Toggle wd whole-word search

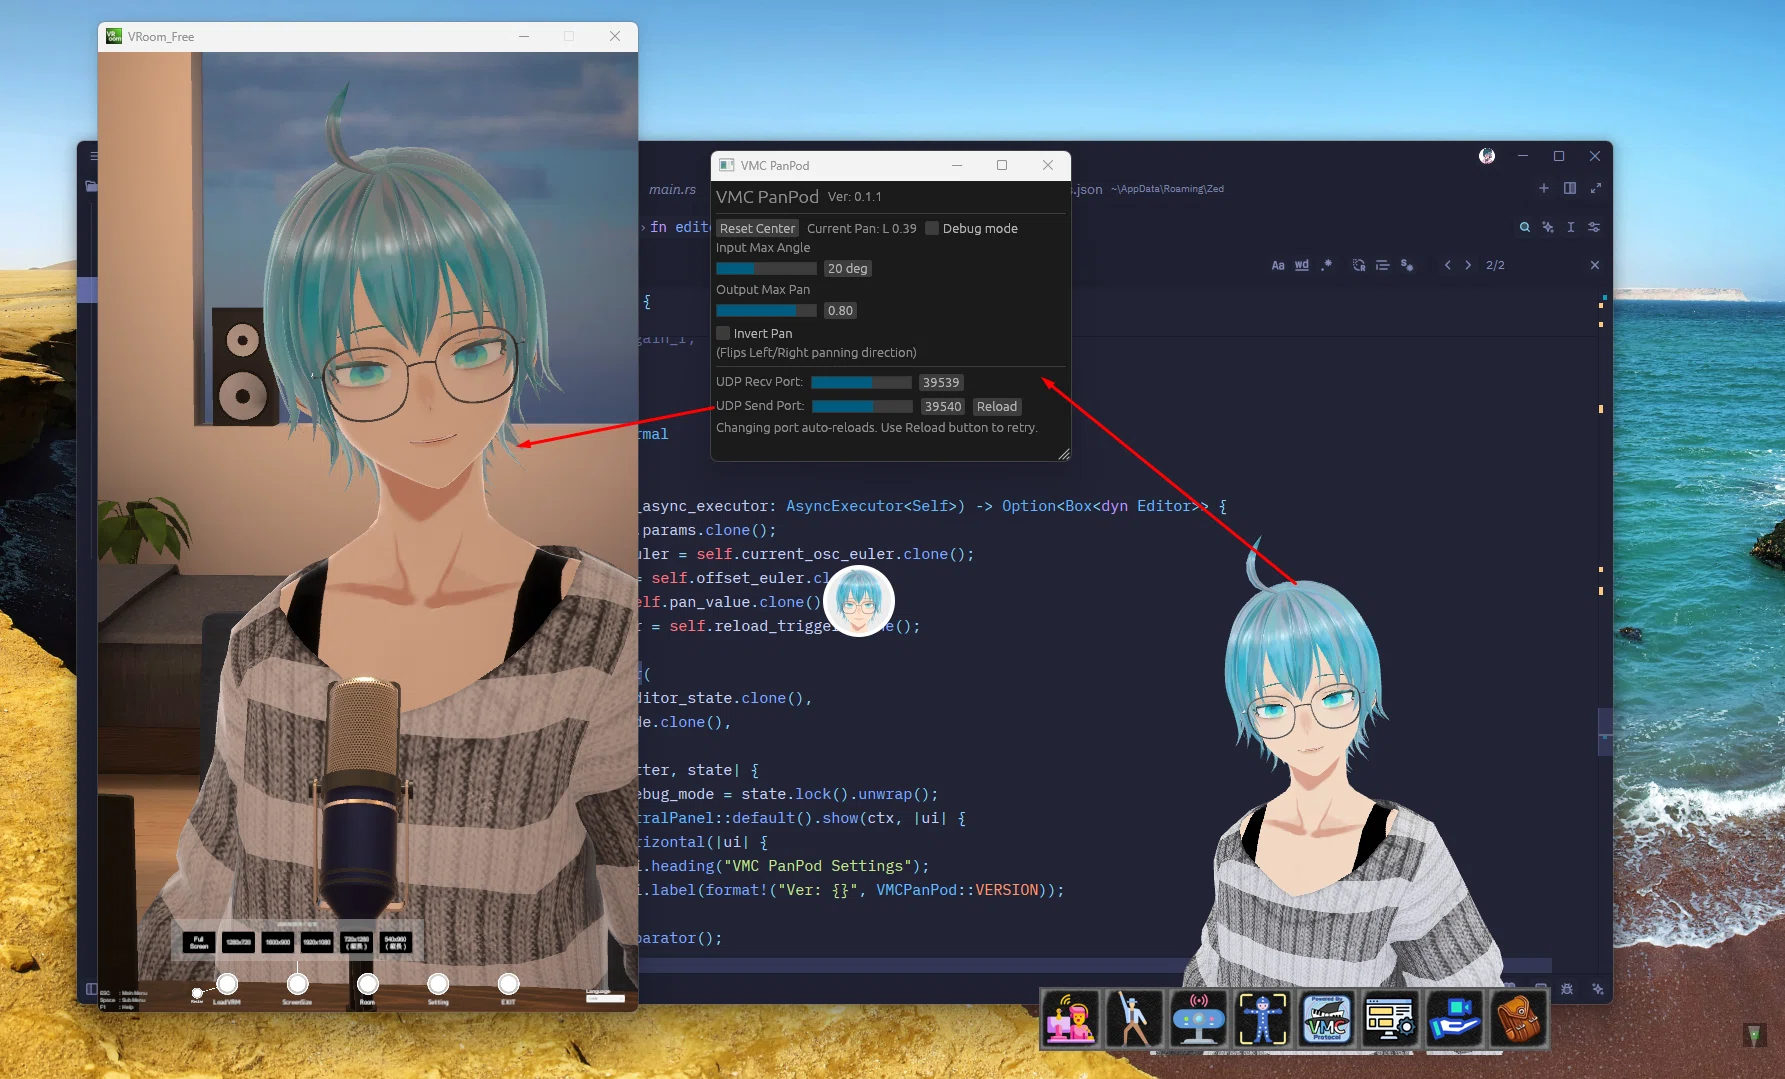1302,265
